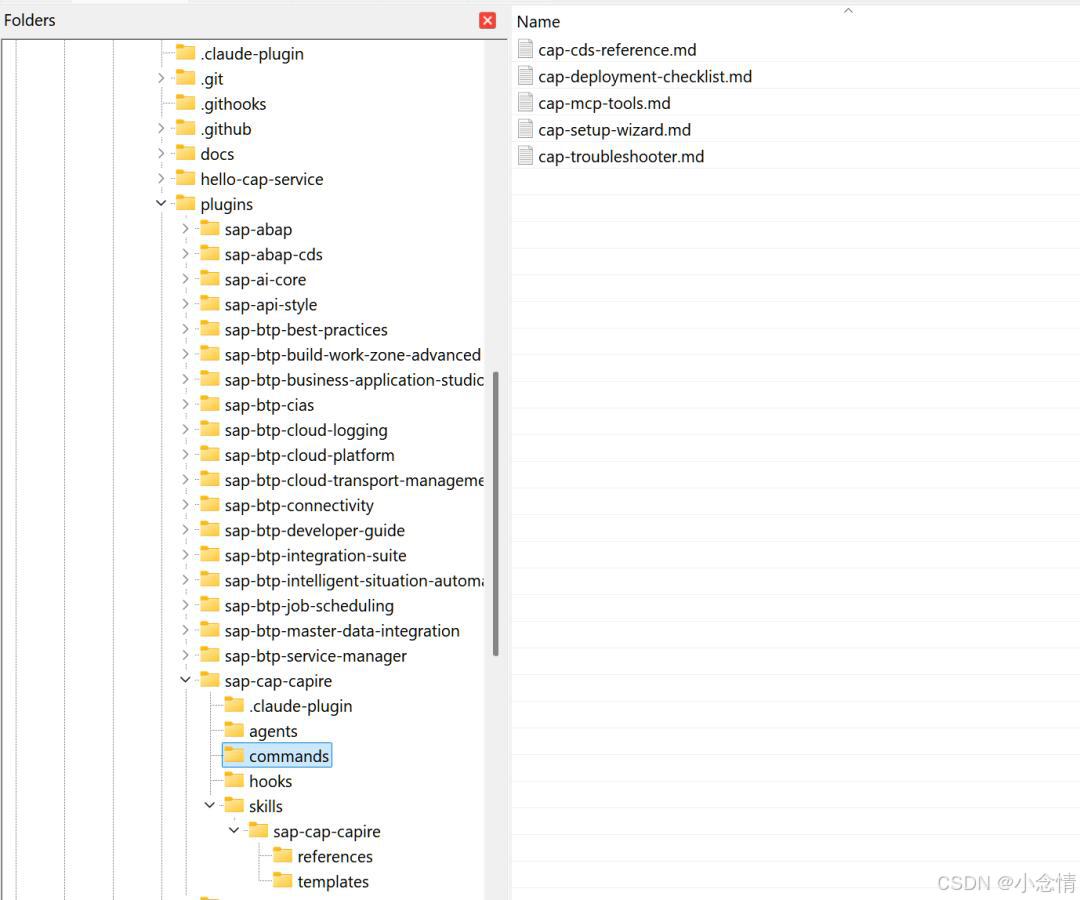Click the sap-abap-cds folder icon
1080x900 pixels.
point(209,254)
